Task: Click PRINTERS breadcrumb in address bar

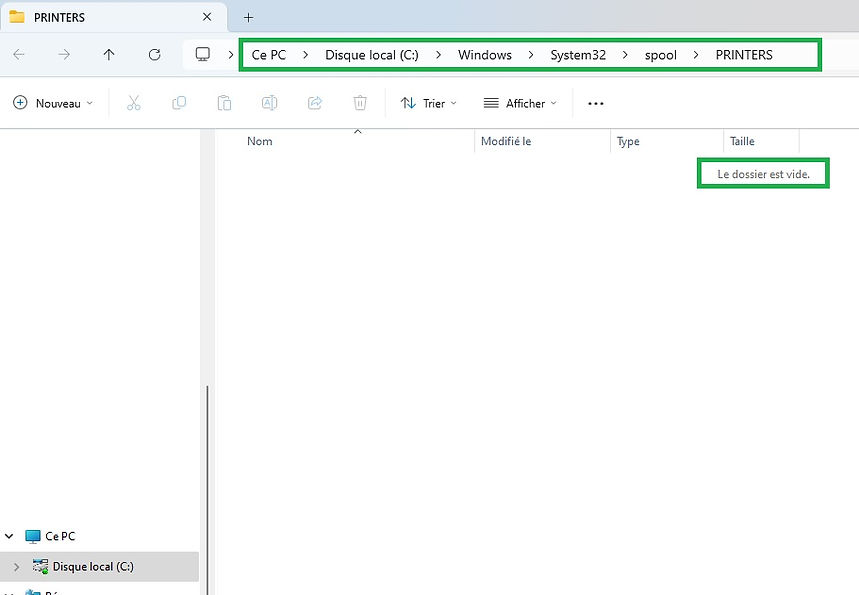Action: point(744,55)
